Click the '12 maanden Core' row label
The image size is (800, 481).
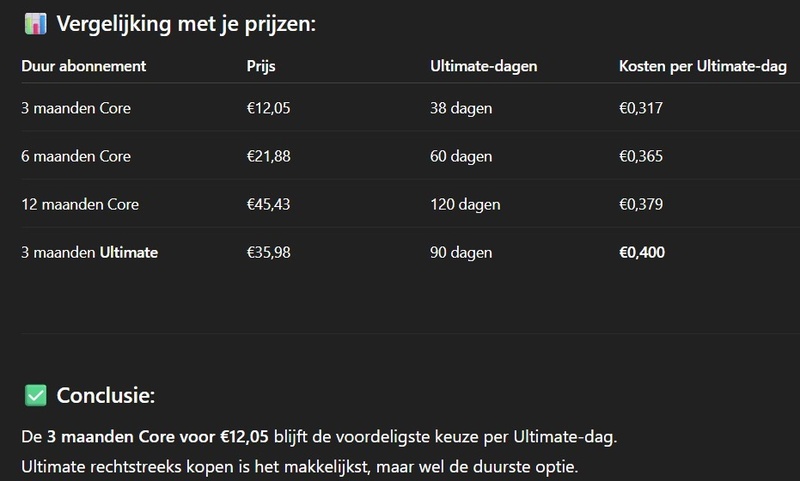(80, 205)
